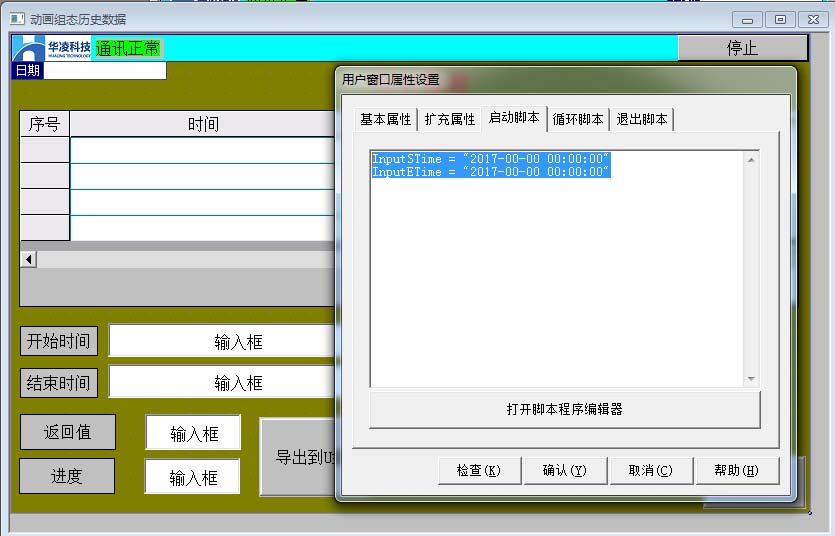This screenshot has height=536, width=835.
Task: Open the 扩充属性 tab
Action: 449,119
